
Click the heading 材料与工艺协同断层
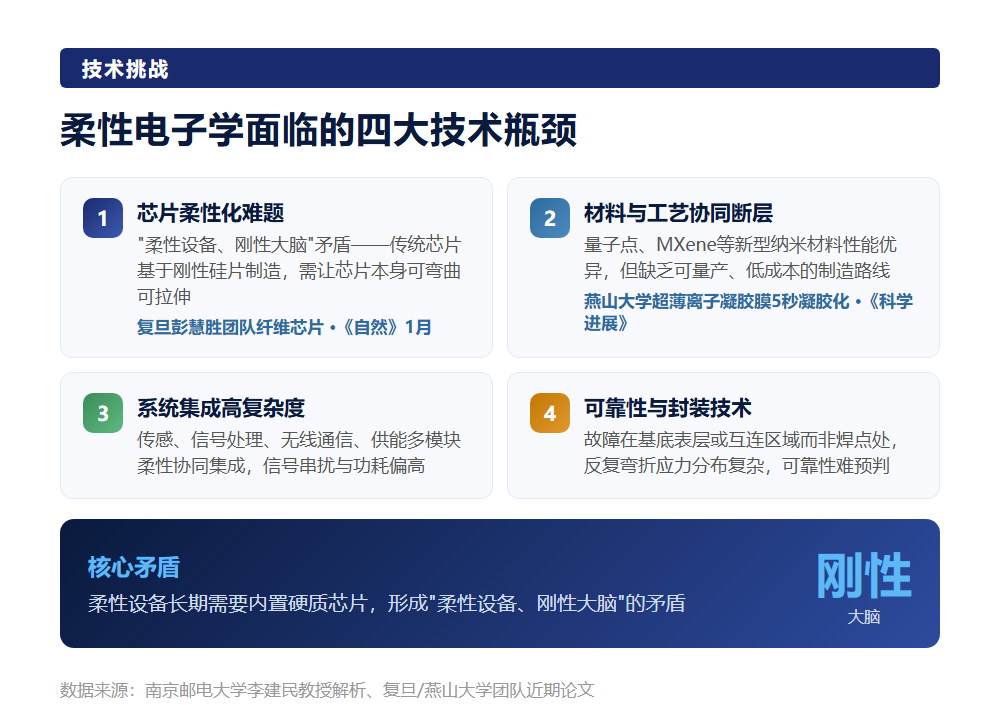click(x=678, y=213)
